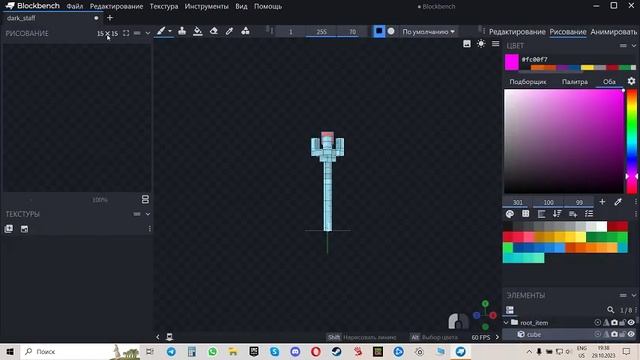The image size is (640, 360).
Task: Click bottom status bar left arrow
Action: (x=158, y=337)
